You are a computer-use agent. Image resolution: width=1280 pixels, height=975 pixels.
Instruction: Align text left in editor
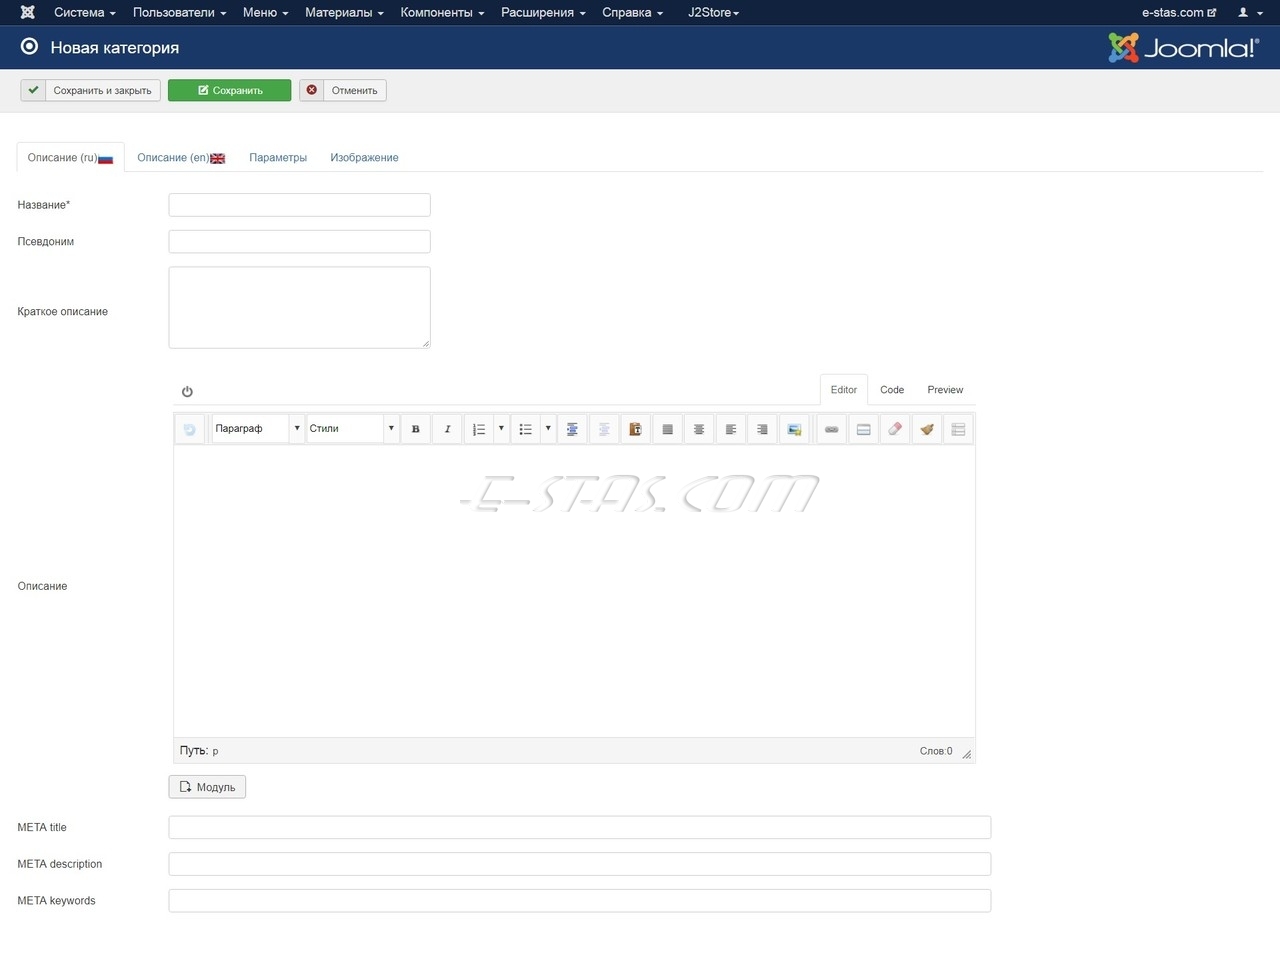point(730,429)
